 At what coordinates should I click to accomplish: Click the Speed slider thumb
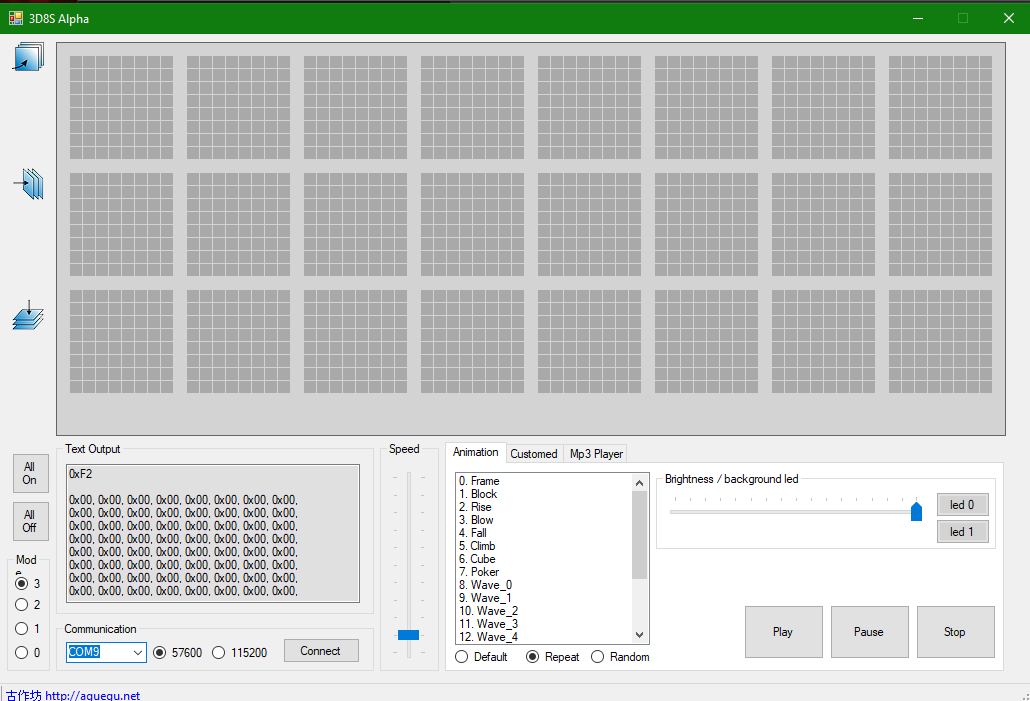408,635
